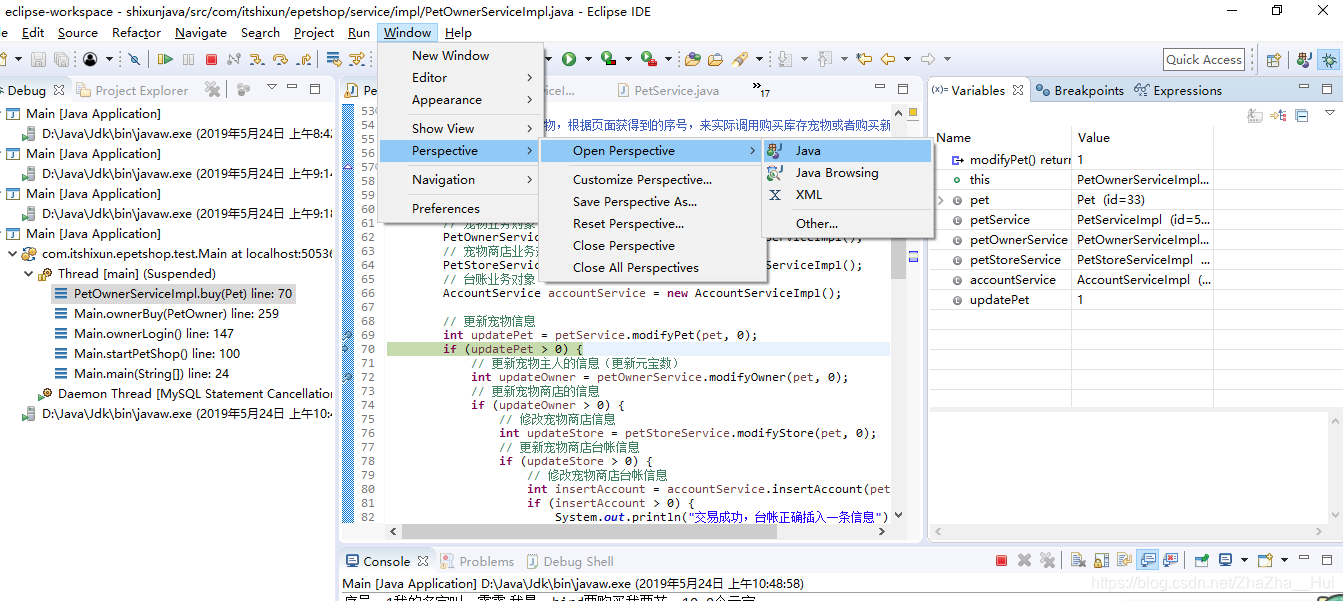The height and width of the screenshot is (601, 1343).
Task: Click the Use Step Filters icon
Action: pos(357,59)
